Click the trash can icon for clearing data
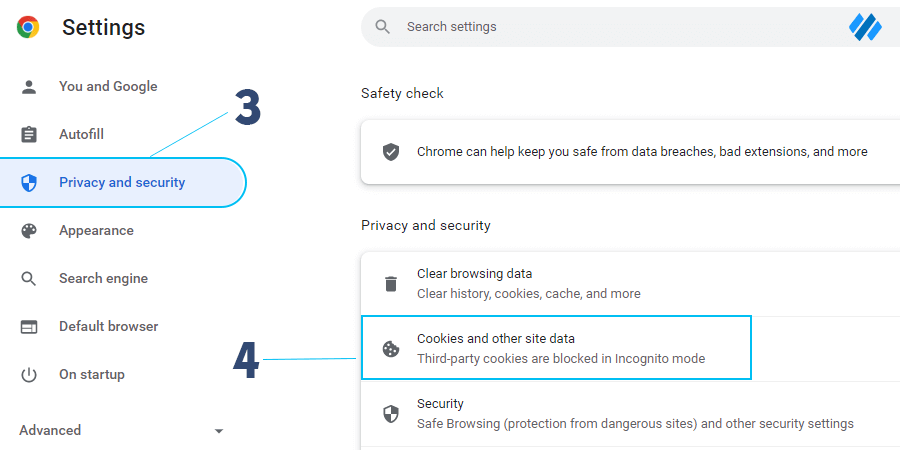 pos(391,284)
